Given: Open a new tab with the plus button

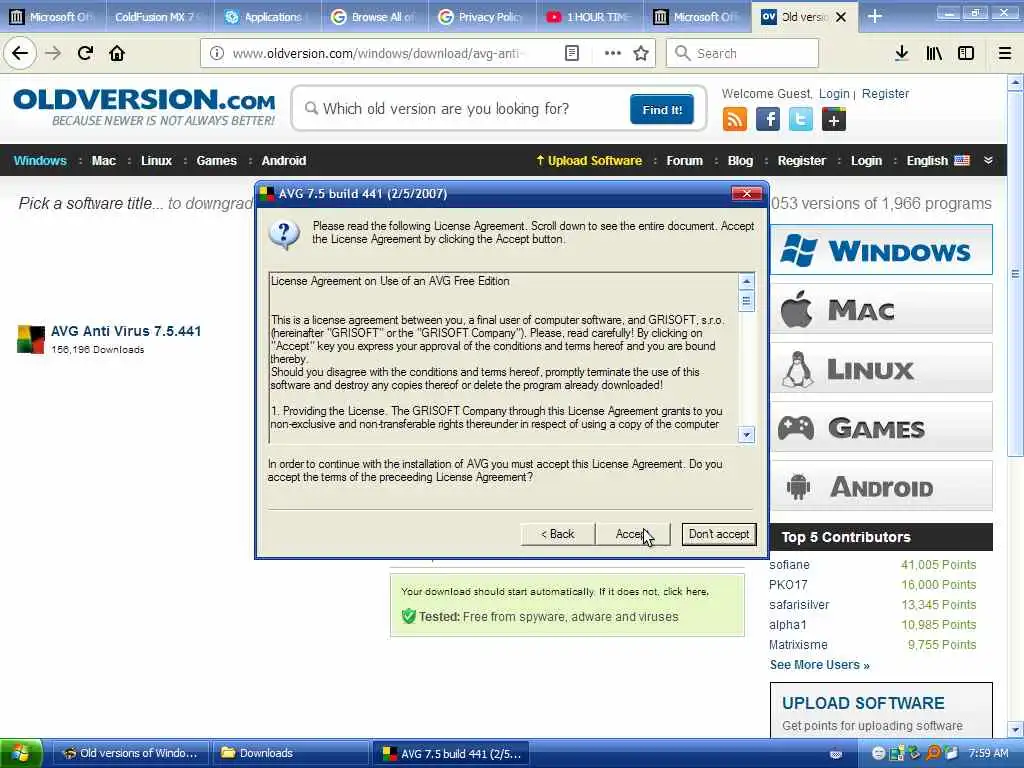Looking at the screenshot, I should 875,16.
